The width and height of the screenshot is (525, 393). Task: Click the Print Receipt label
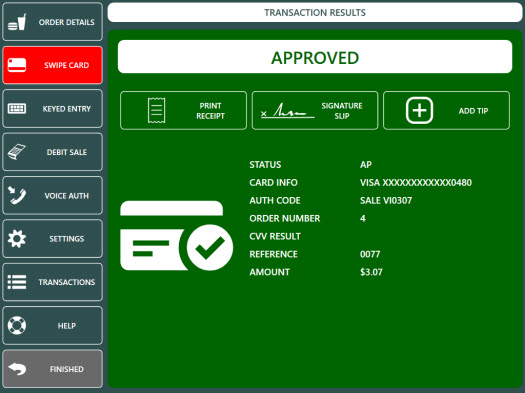210,111
